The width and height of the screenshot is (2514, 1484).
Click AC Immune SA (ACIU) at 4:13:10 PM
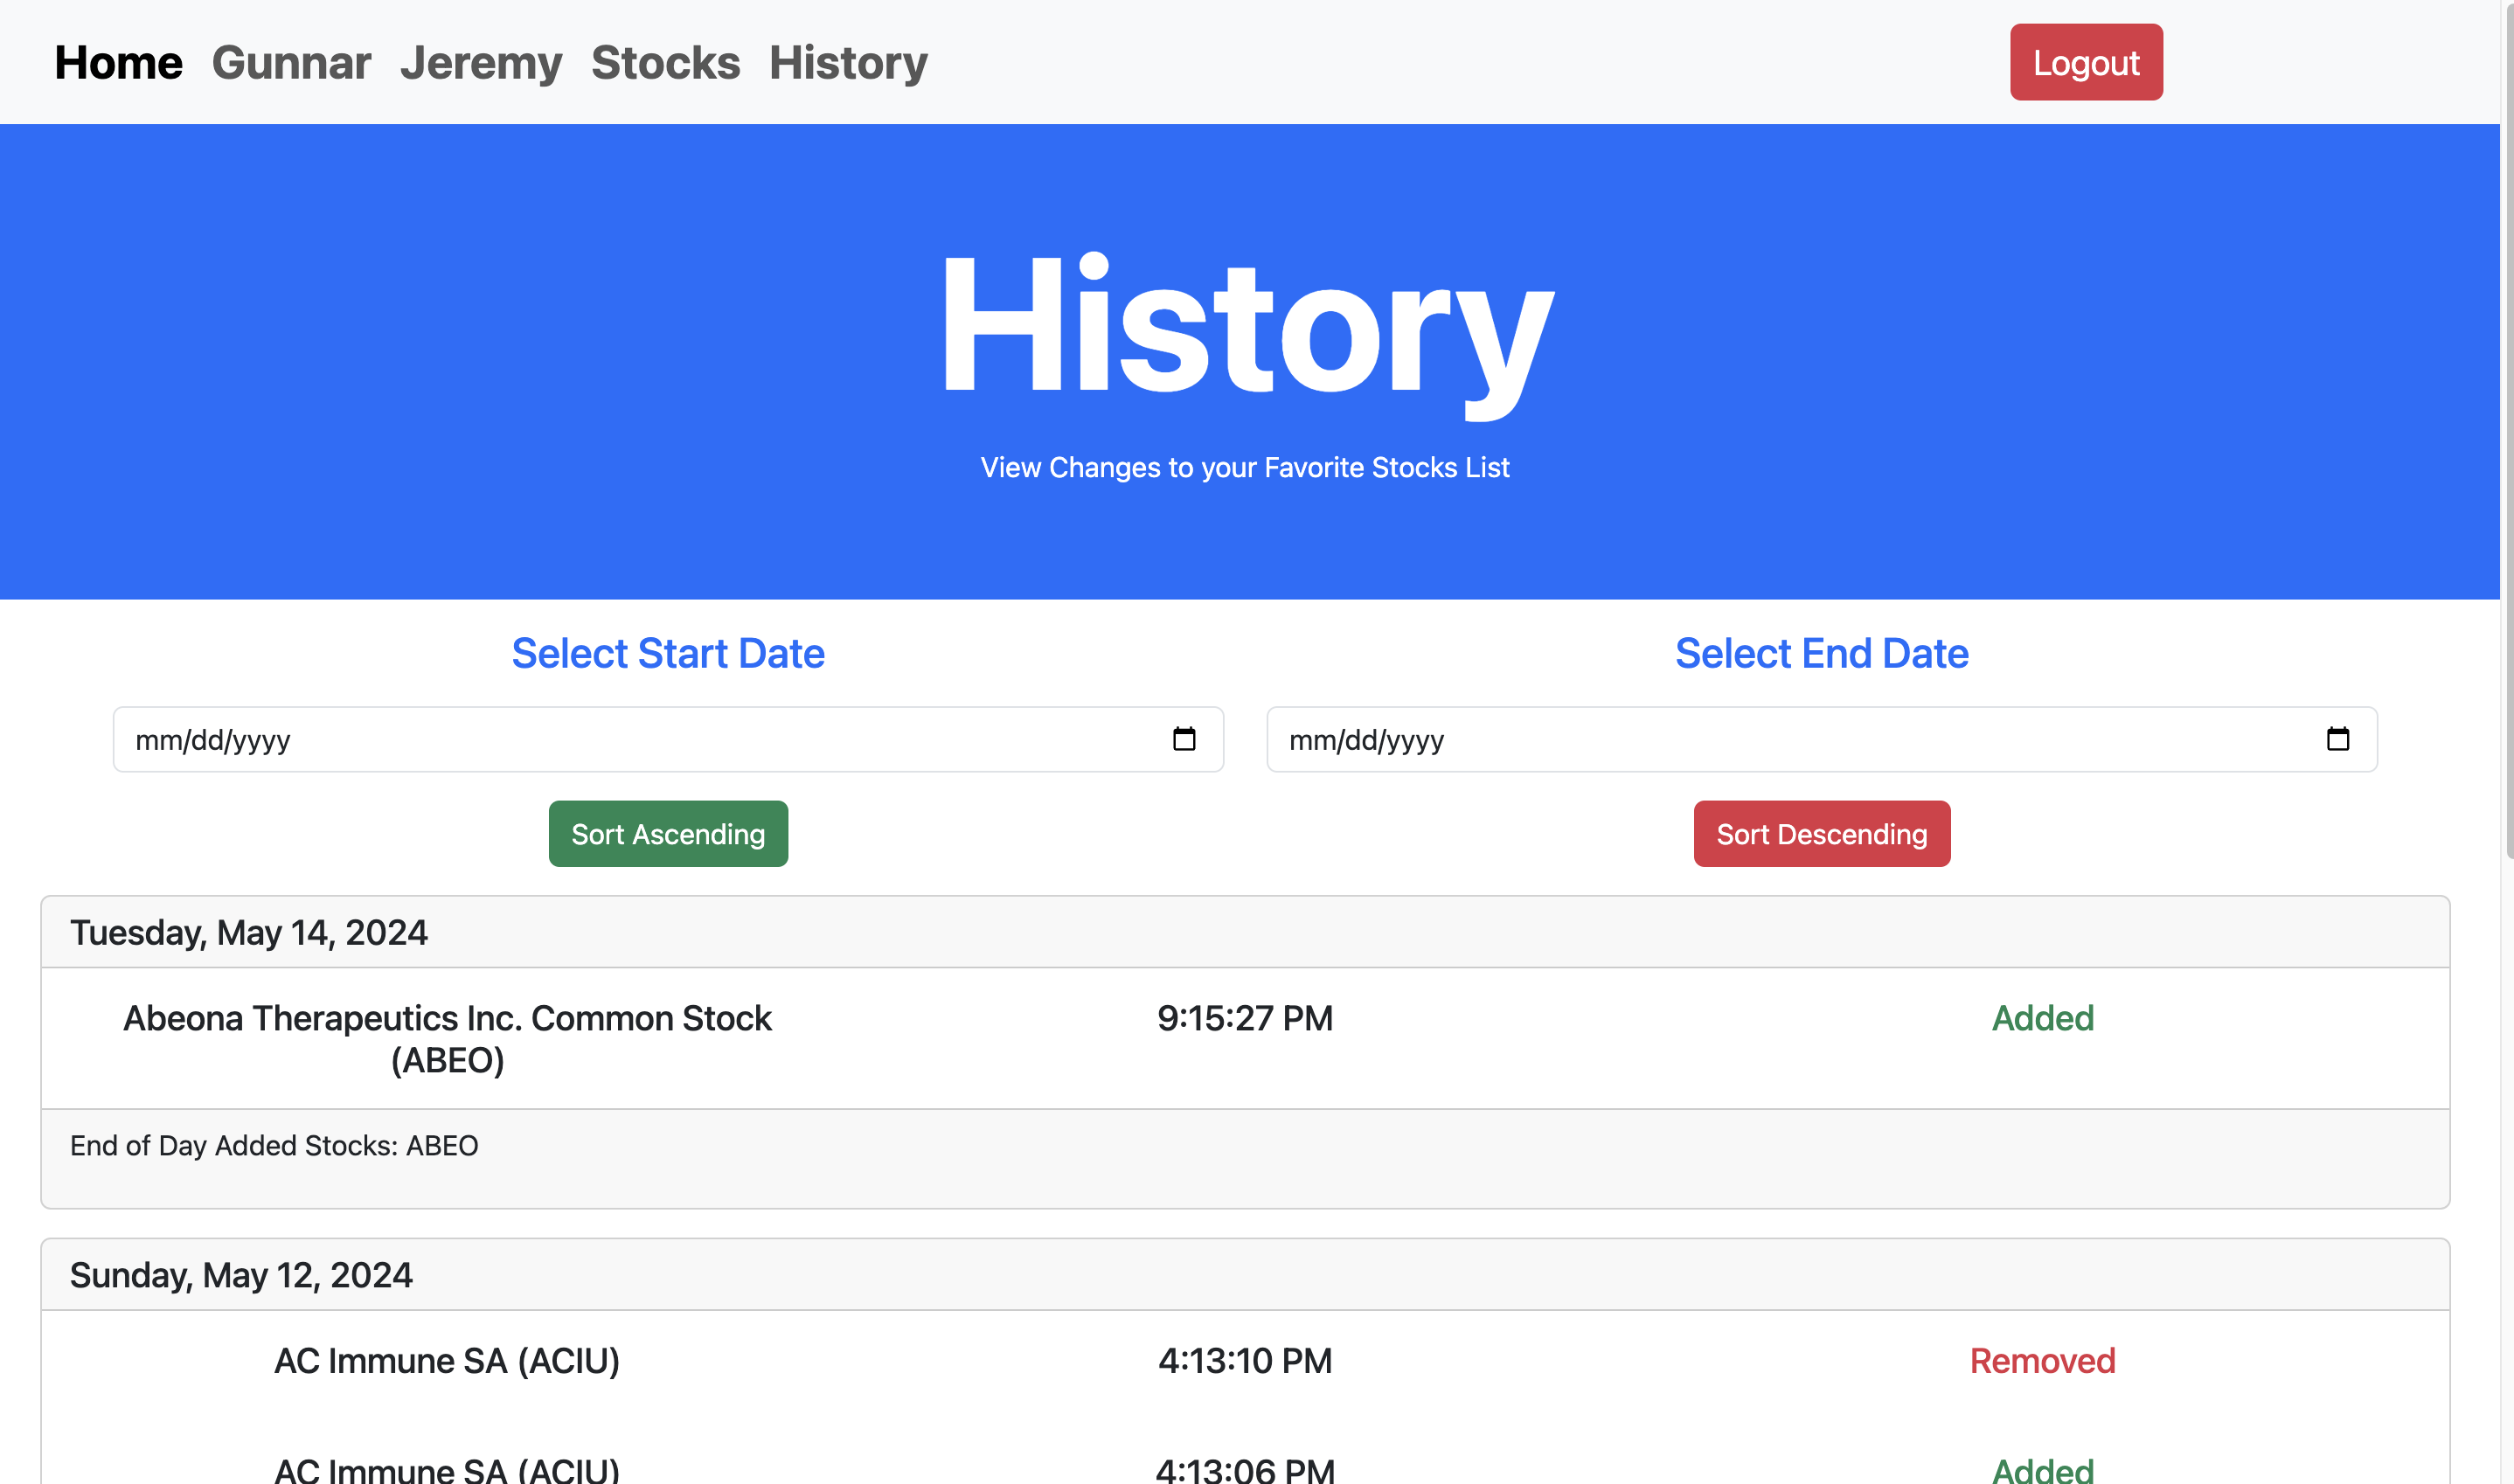point(447,1360)
